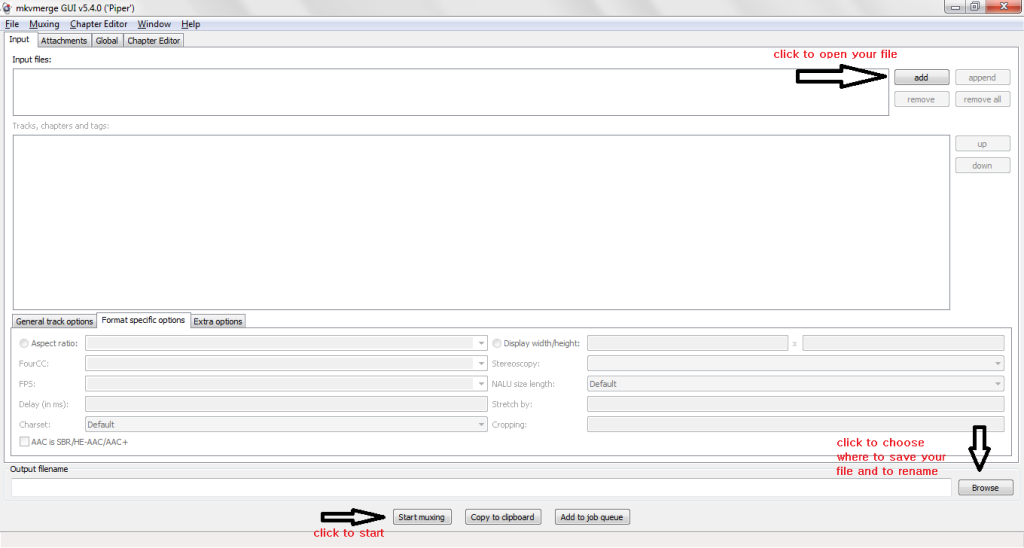Expand the NALU size length dropdown

[997, 384]
